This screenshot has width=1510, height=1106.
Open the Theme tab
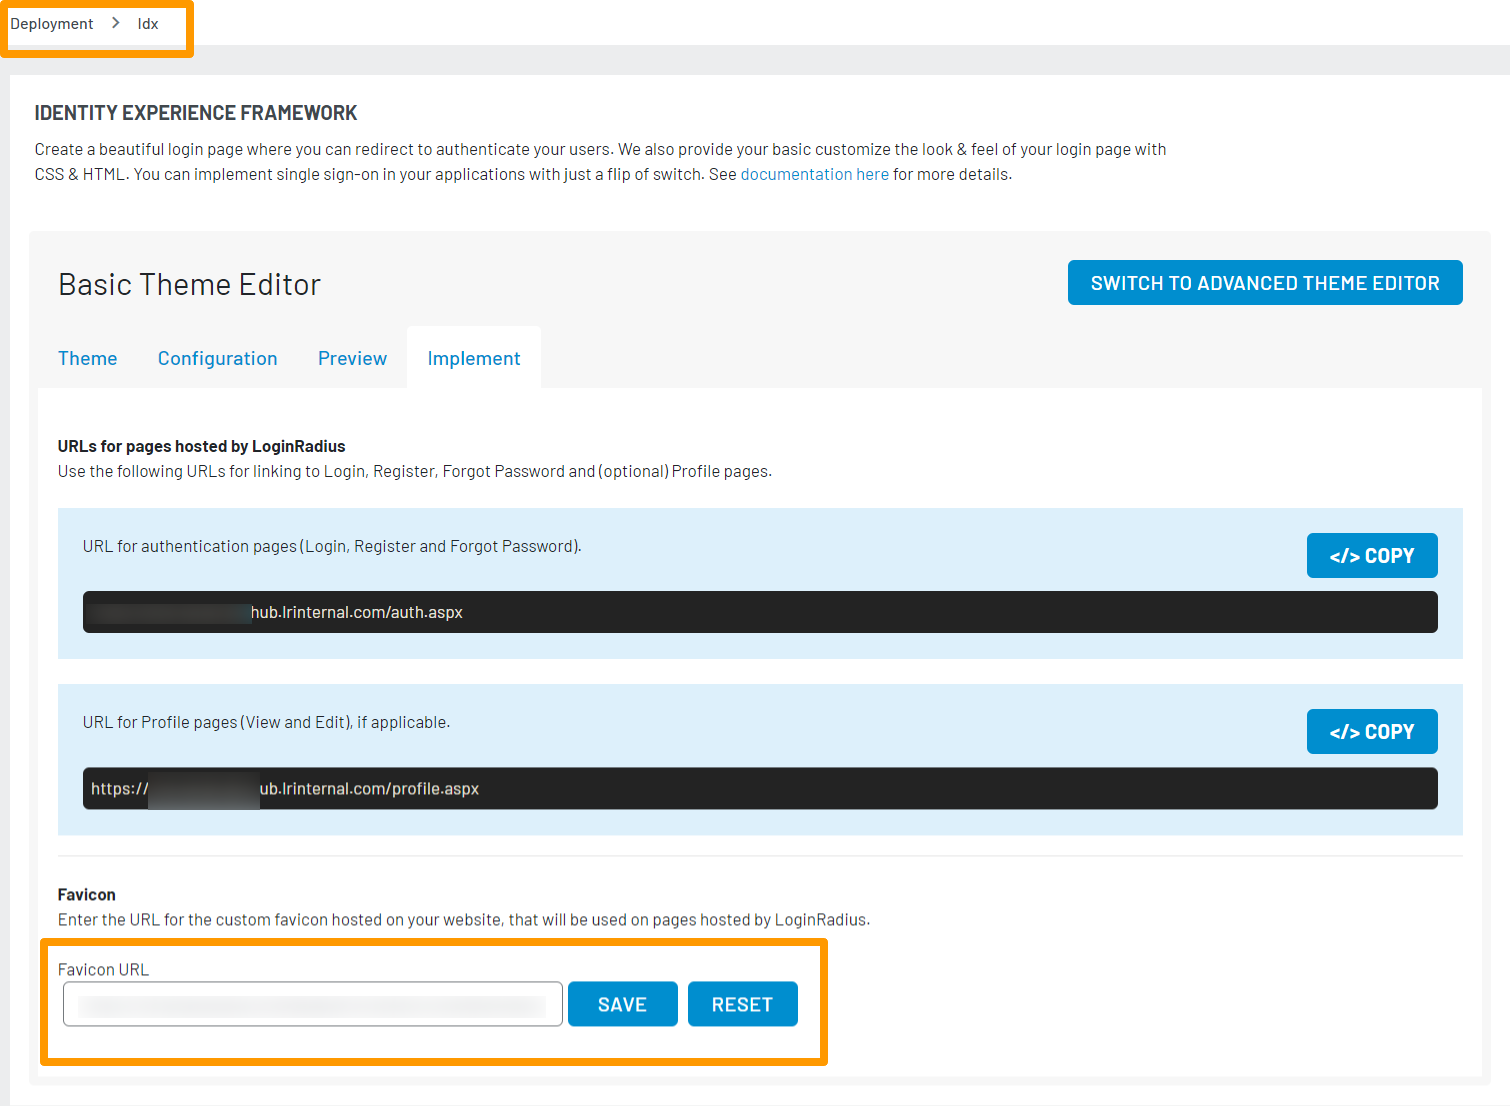88,358
